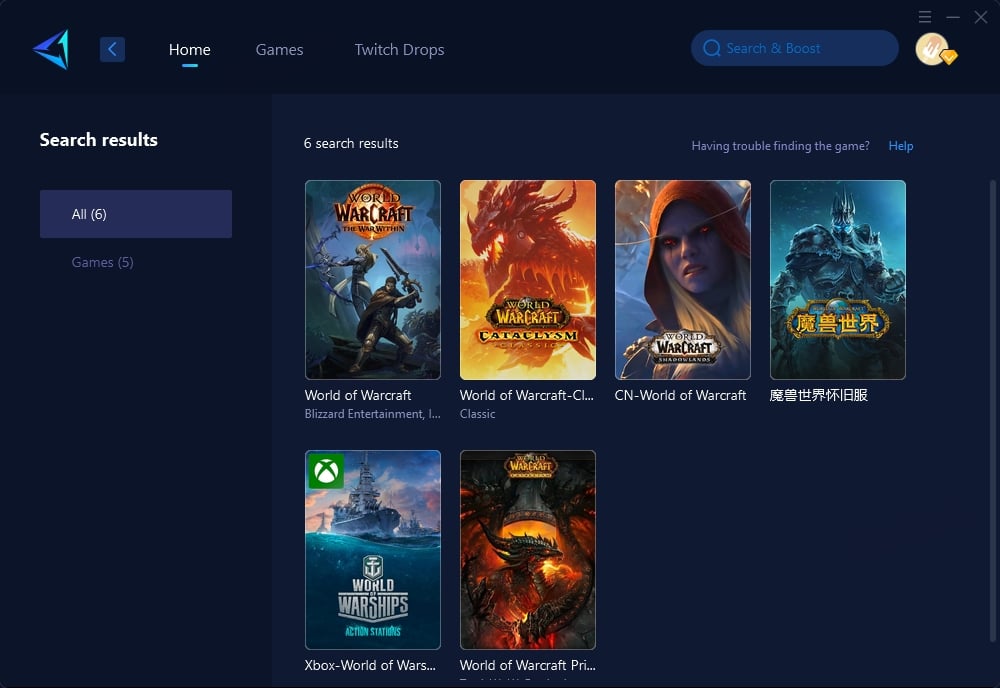Click the magnifier icon in search box

[712, 48]
